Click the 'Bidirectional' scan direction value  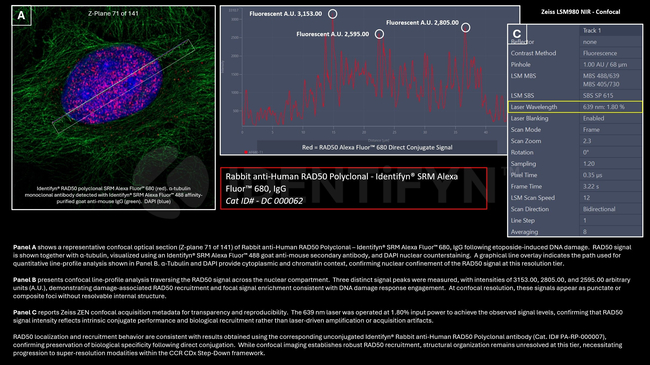[x=599, y=209]
